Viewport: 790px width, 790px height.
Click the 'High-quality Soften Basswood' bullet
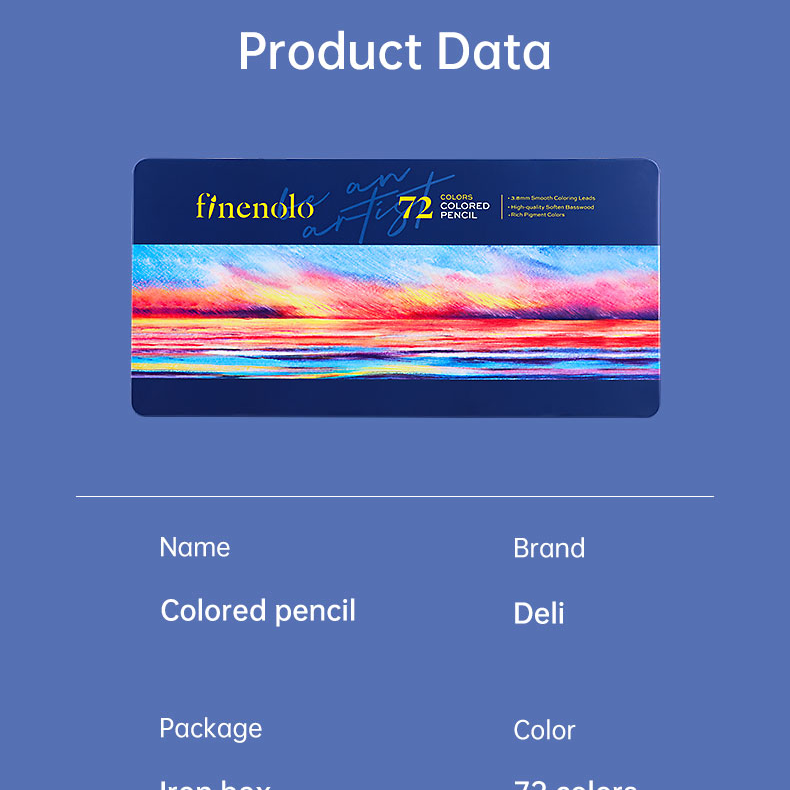point(552,207)
